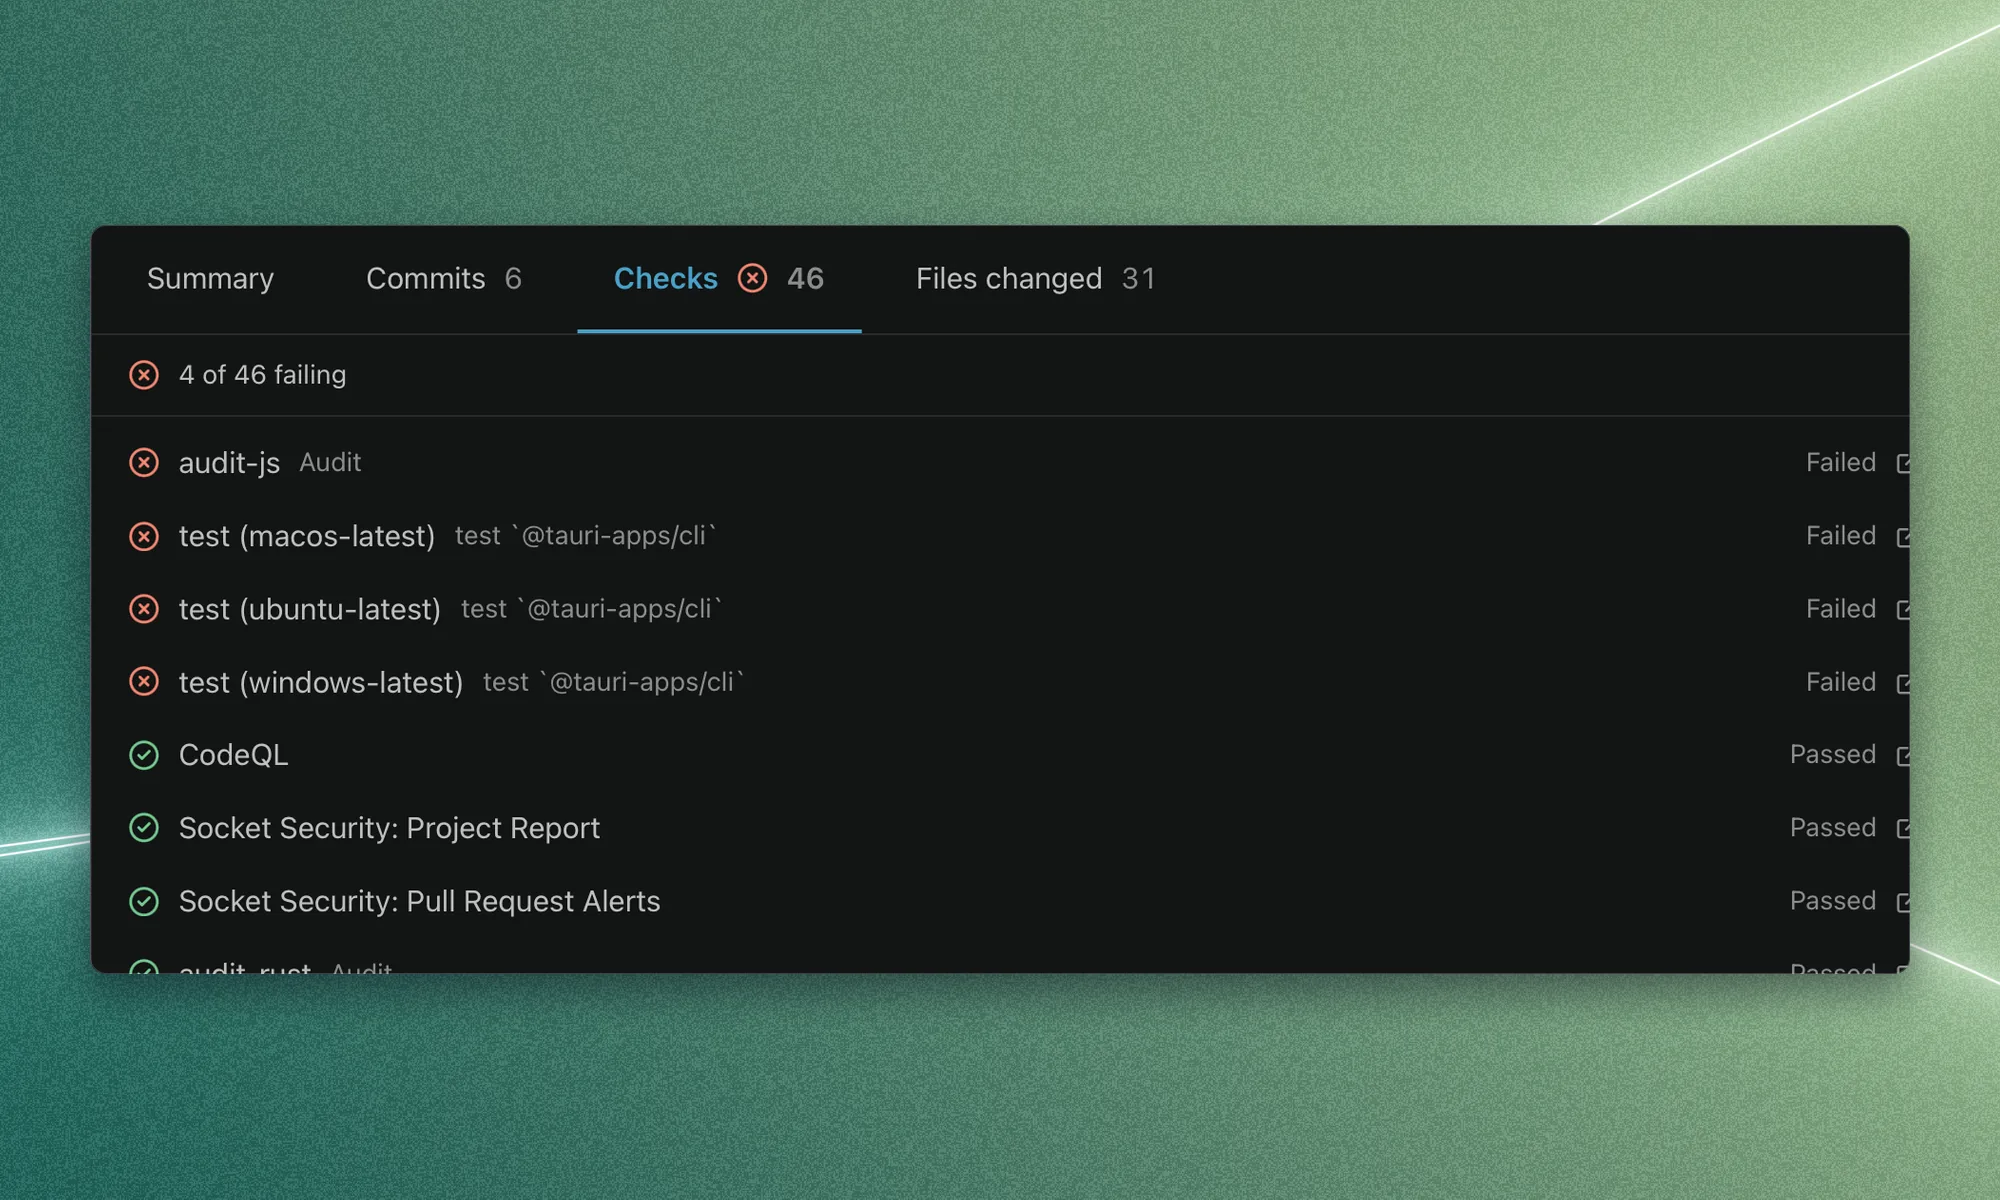2000x1200 pixels.
Task: Click the passed checkmark icon beside CodeQL
Action: [x=144, y=755]
